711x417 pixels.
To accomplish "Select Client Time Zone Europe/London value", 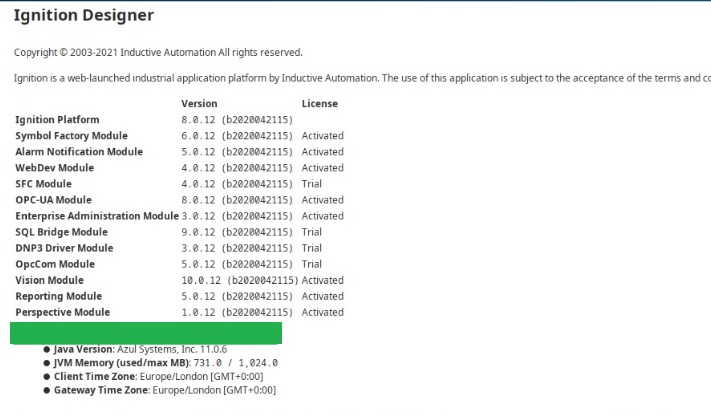I will click(201, 377).
